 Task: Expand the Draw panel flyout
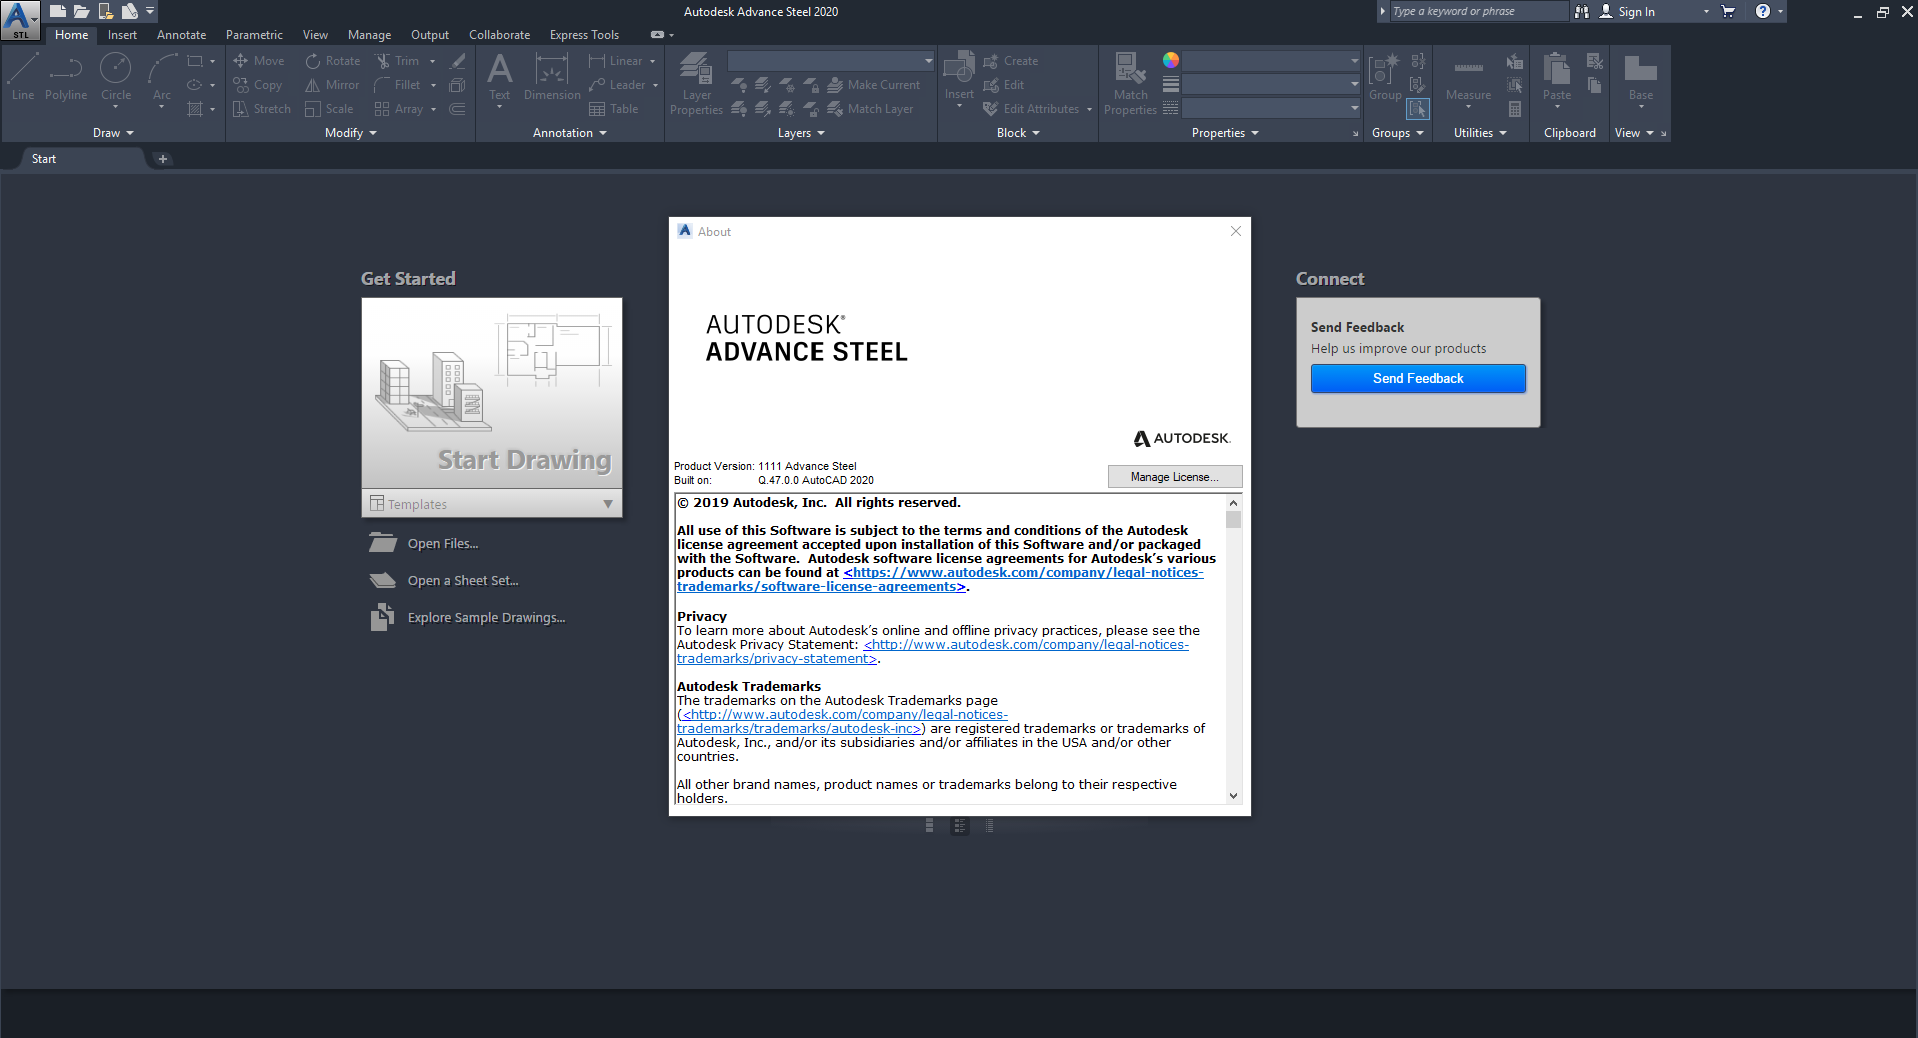[113, 133]
